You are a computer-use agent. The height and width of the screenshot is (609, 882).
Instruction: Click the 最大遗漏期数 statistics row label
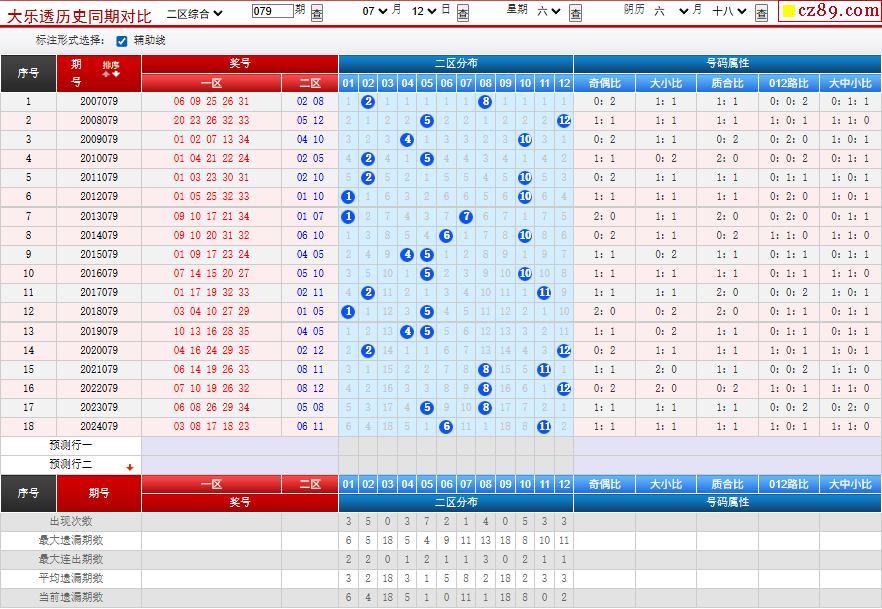[x=71, y=540]
